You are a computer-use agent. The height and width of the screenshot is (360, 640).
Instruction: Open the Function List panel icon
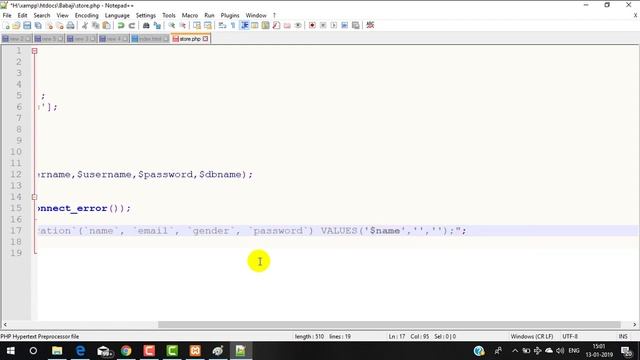(276, 25)
